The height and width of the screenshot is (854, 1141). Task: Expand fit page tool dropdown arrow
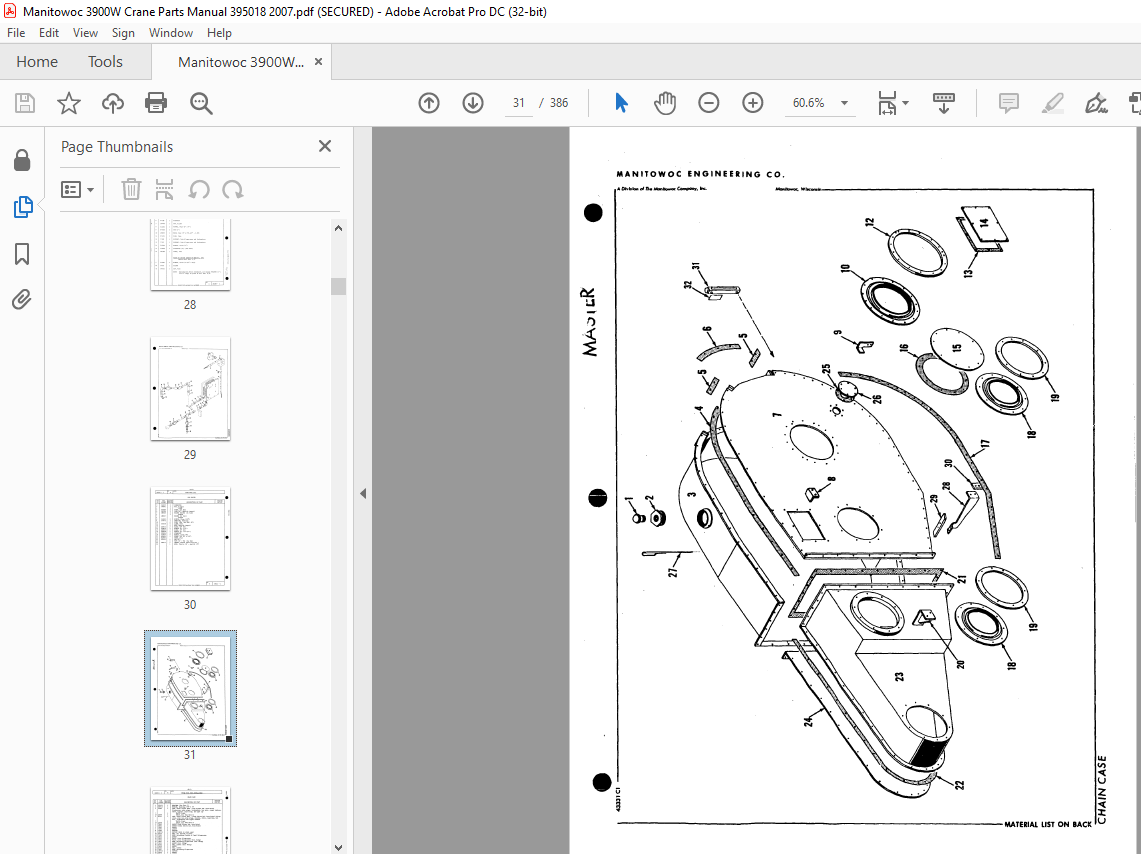[905, 103]
